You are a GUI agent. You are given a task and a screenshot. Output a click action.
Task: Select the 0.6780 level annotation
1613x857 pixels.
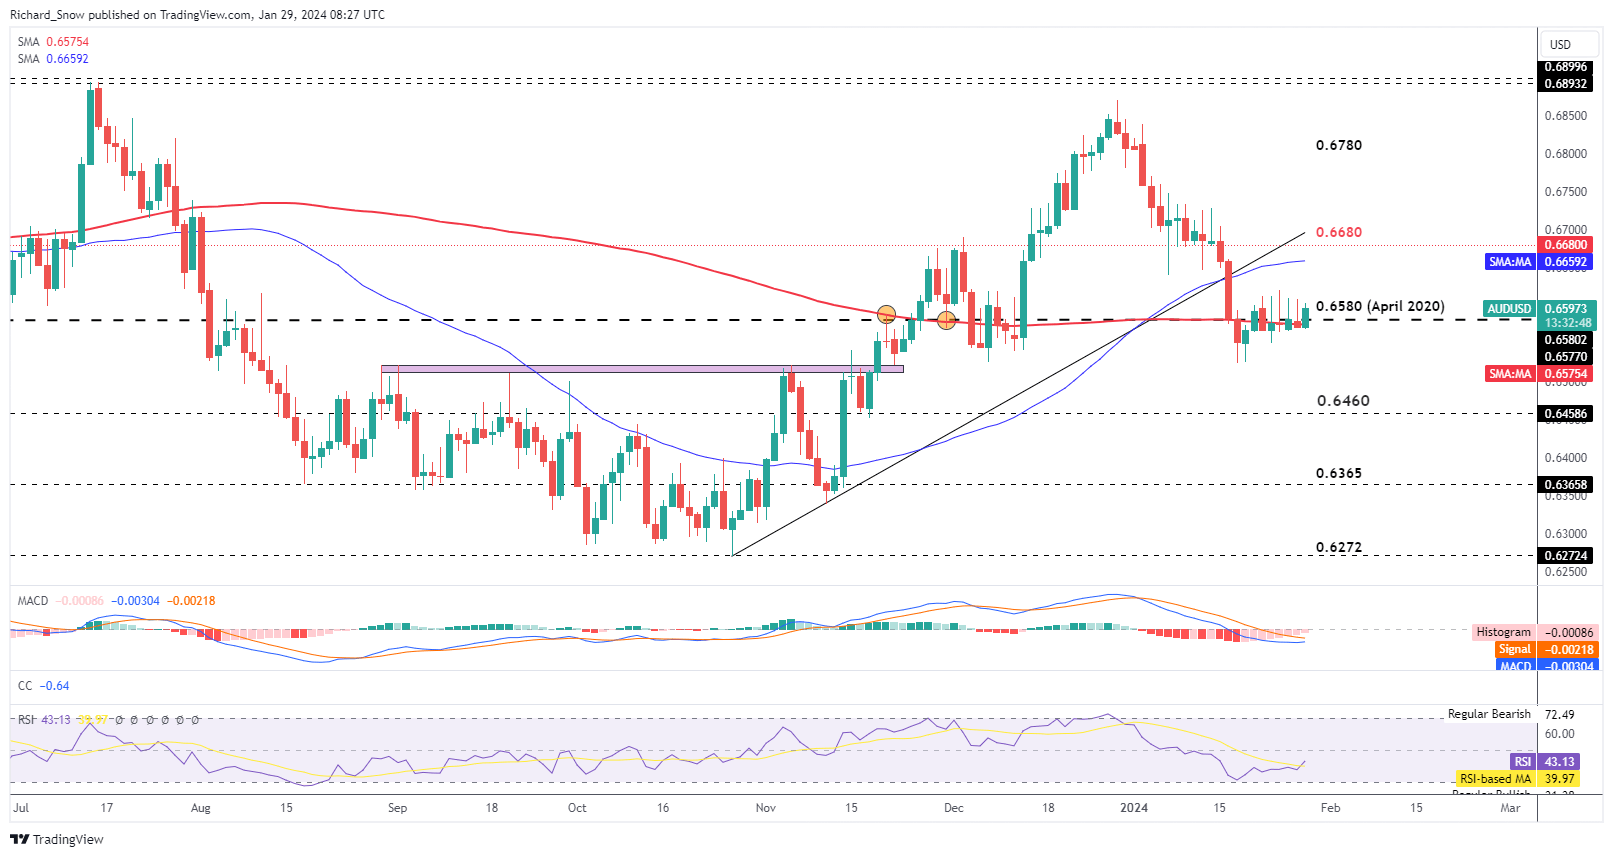1338,145
